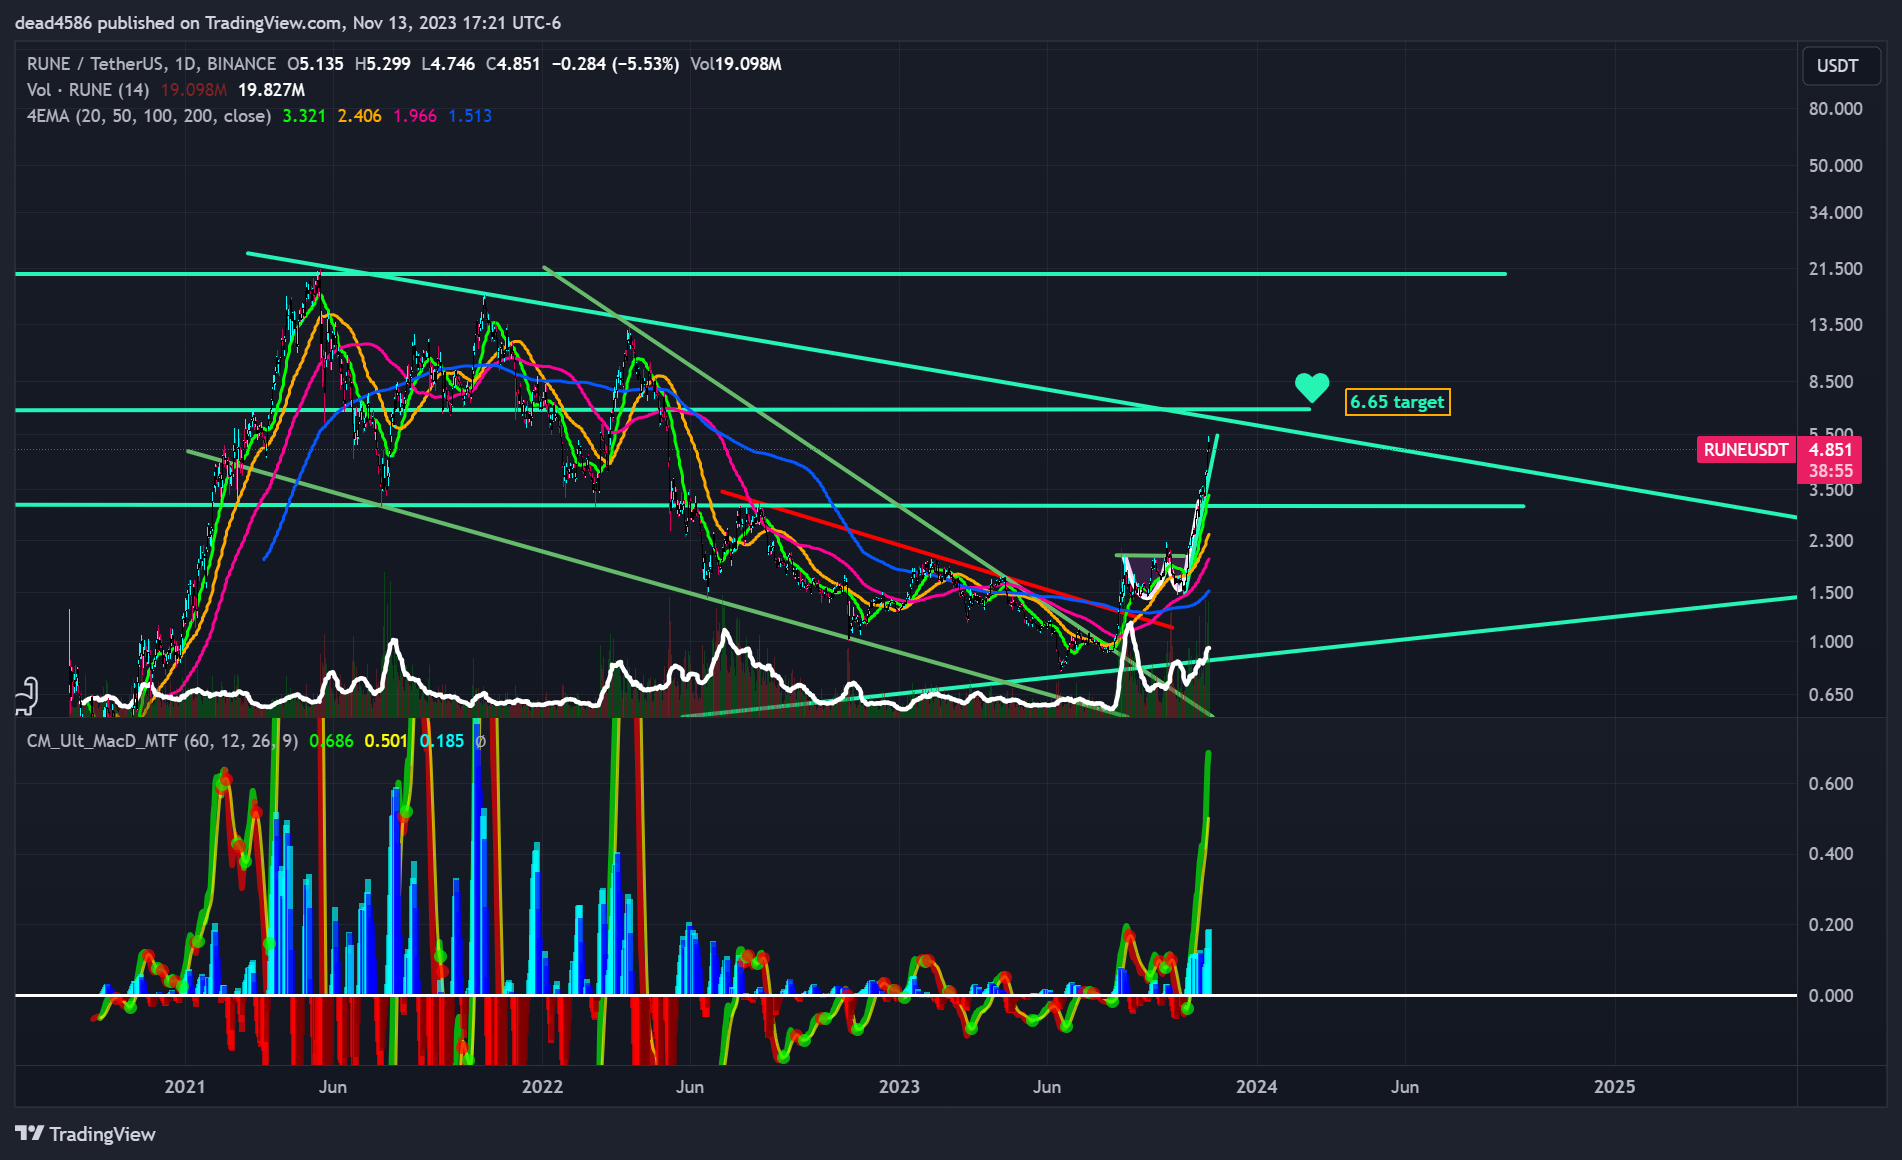Select the CM_Ult_MacD_MTF indicator legend
The image size is (1902, 1160).
162,741
